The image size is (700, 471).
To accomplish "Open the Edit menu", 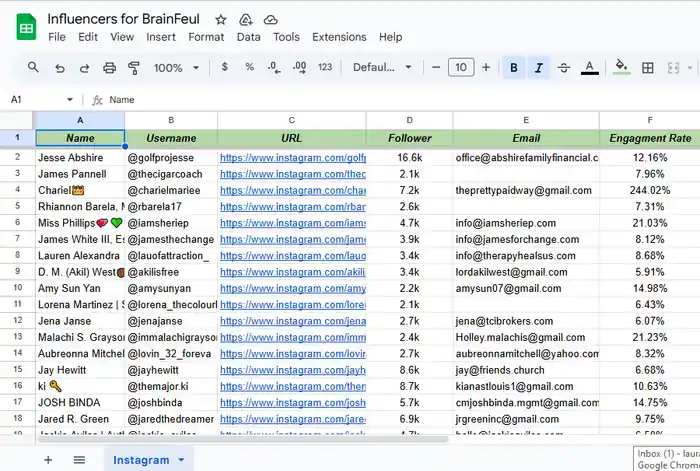I will coord(88,37).
